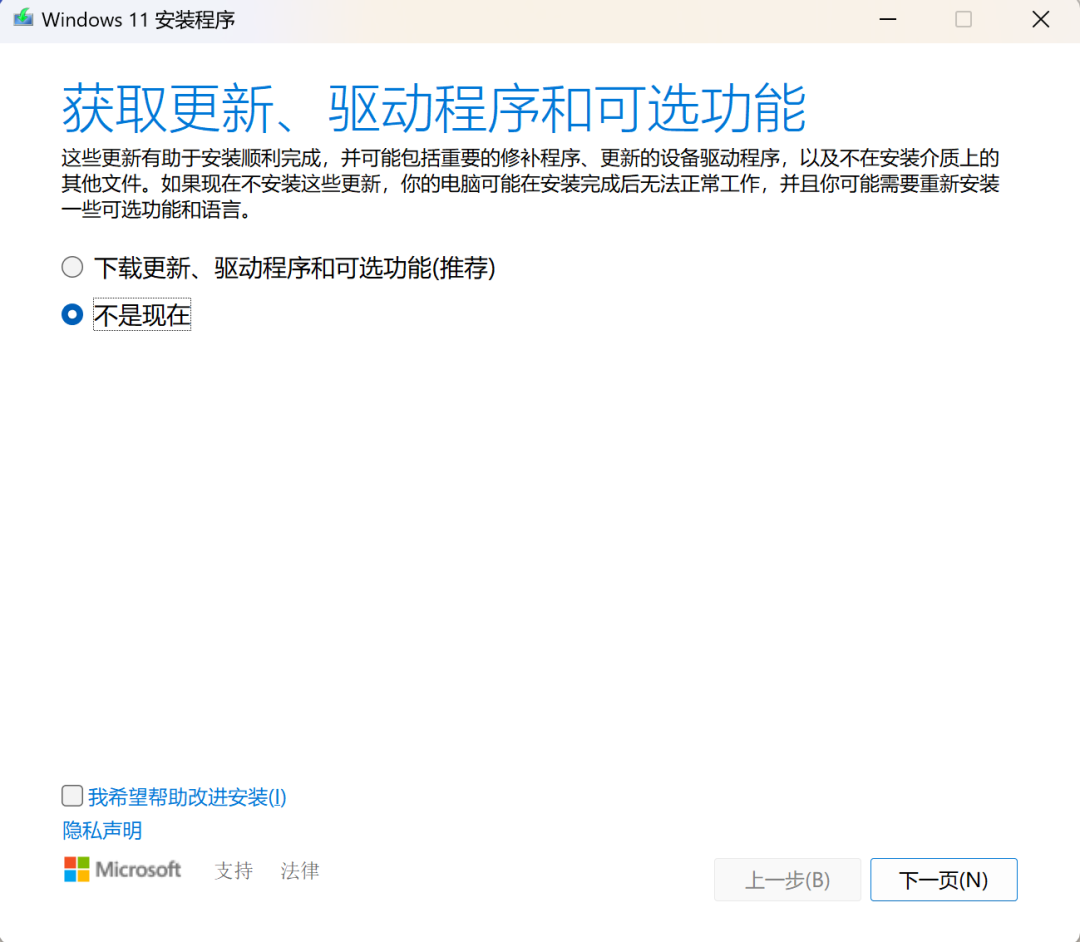Click the Windows 11 安装程序 title text
This screenshot has height=942, width=1080.
[x=138, y=20]
